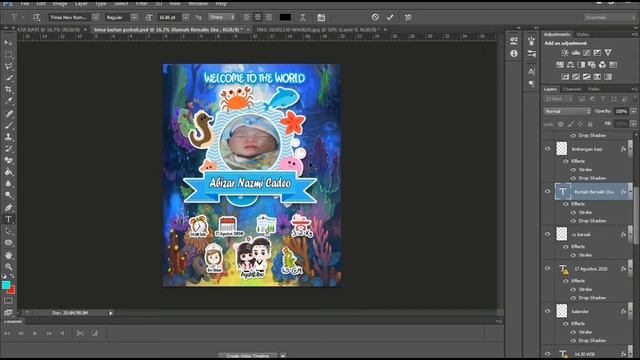Hide the 'Rumah Bersalin Ibu' text layer

pyautogui.click(x=547, y=191)
